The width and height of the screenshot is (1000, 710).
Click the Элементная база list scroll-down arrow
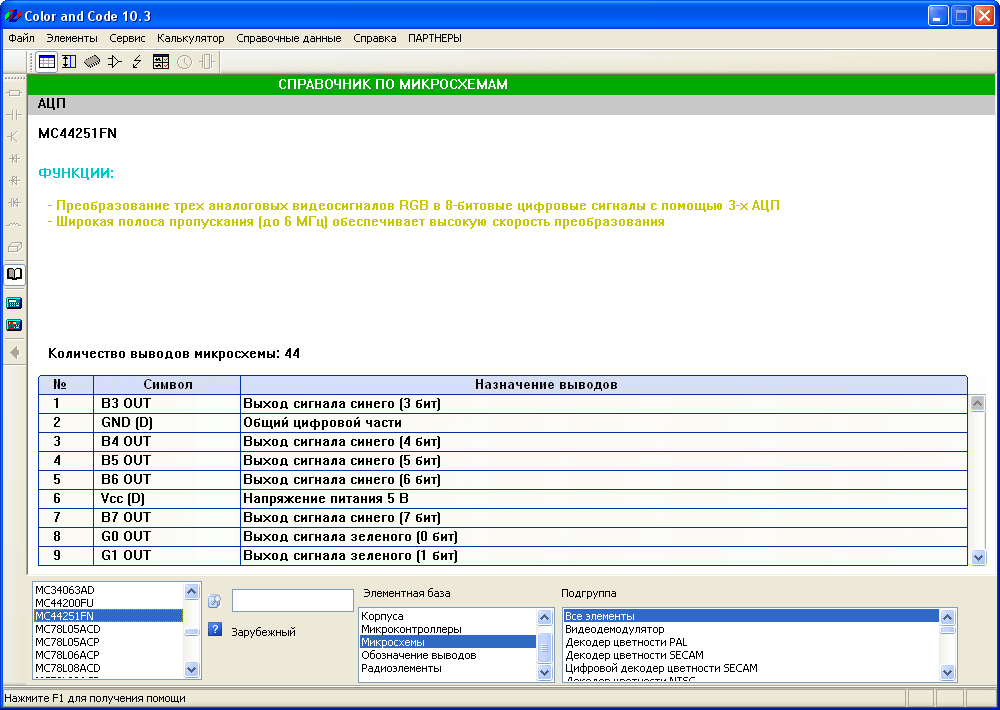pyautogui.click(x=544, y=672)
